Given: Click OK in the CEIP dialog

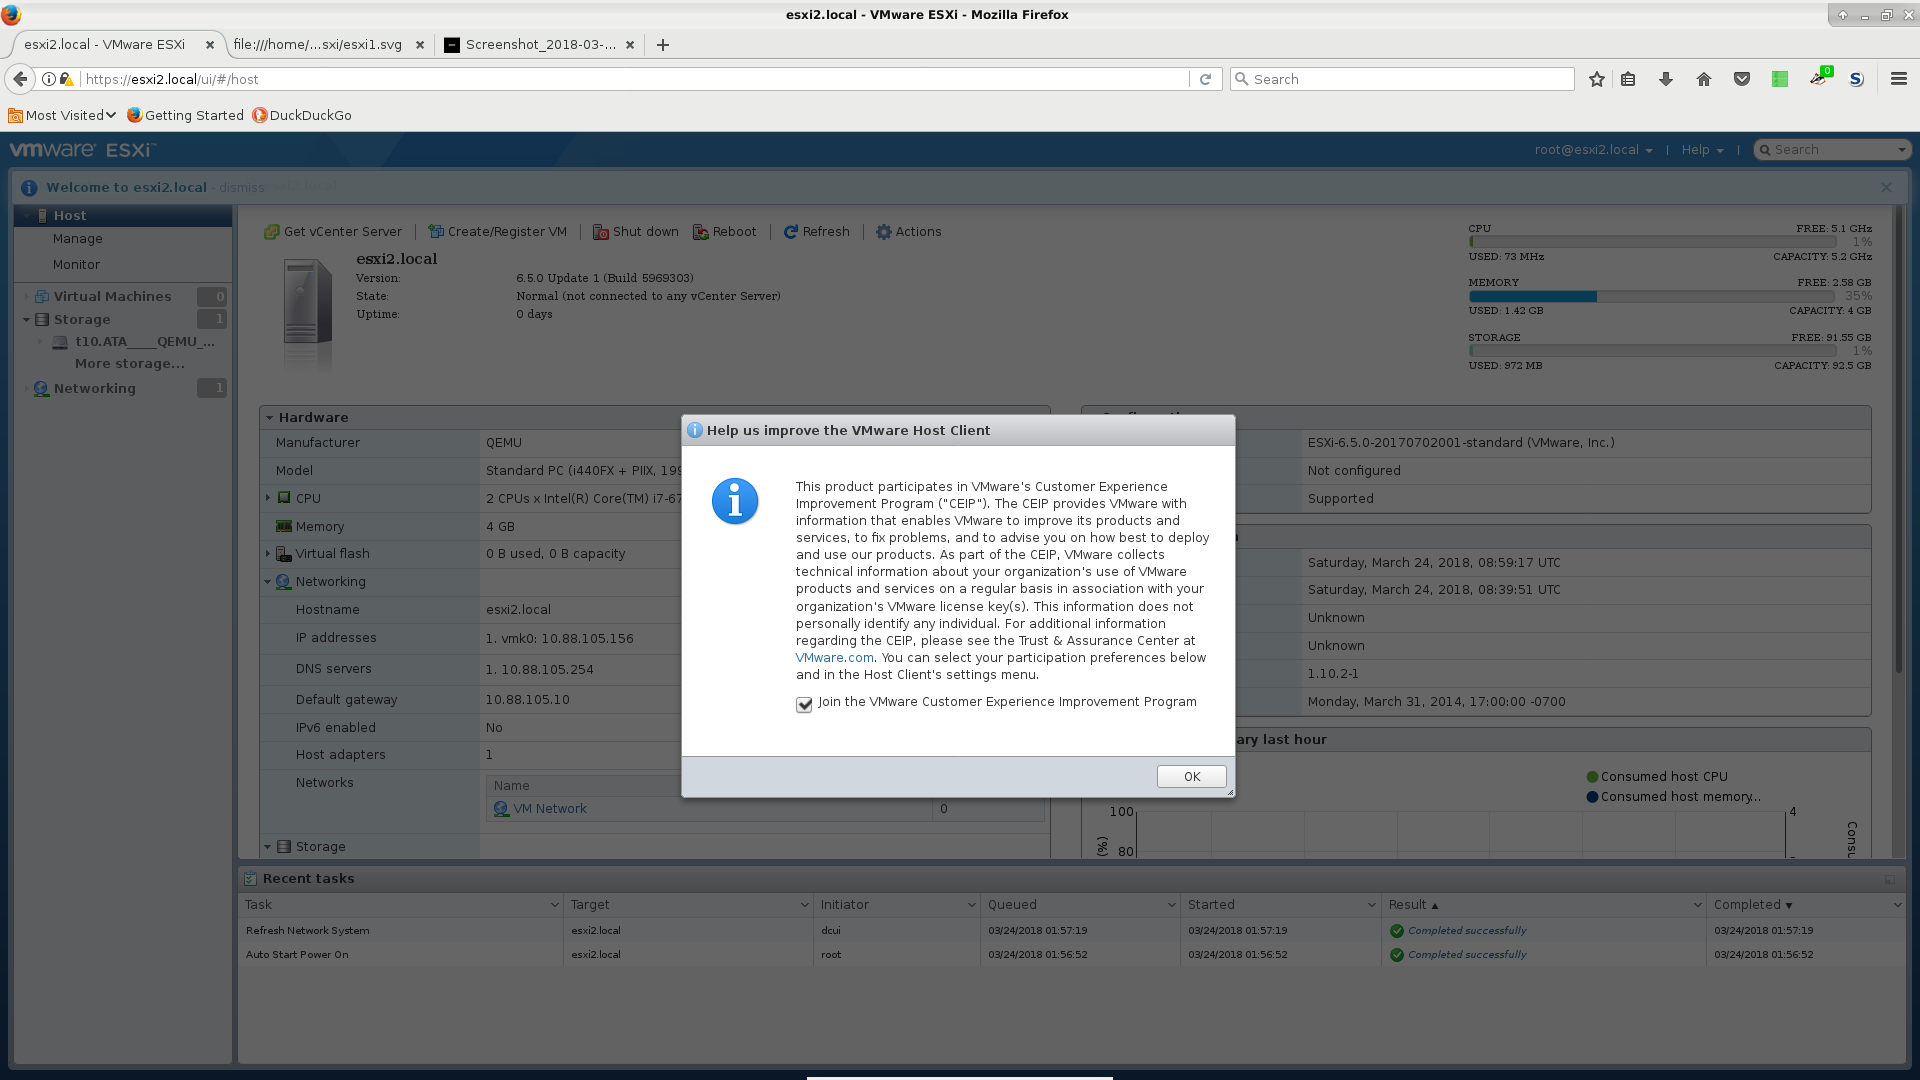Looking at the screenshot, I should coord(1191,776).
